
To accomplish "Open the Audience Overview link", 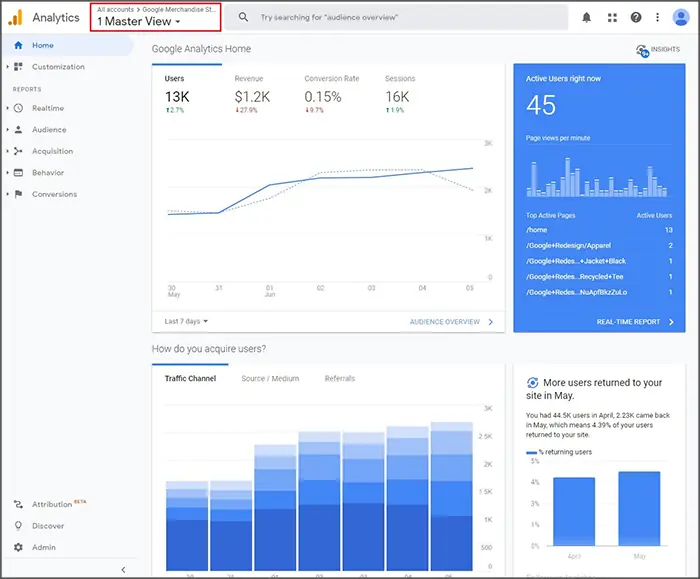I will (445, 322).
